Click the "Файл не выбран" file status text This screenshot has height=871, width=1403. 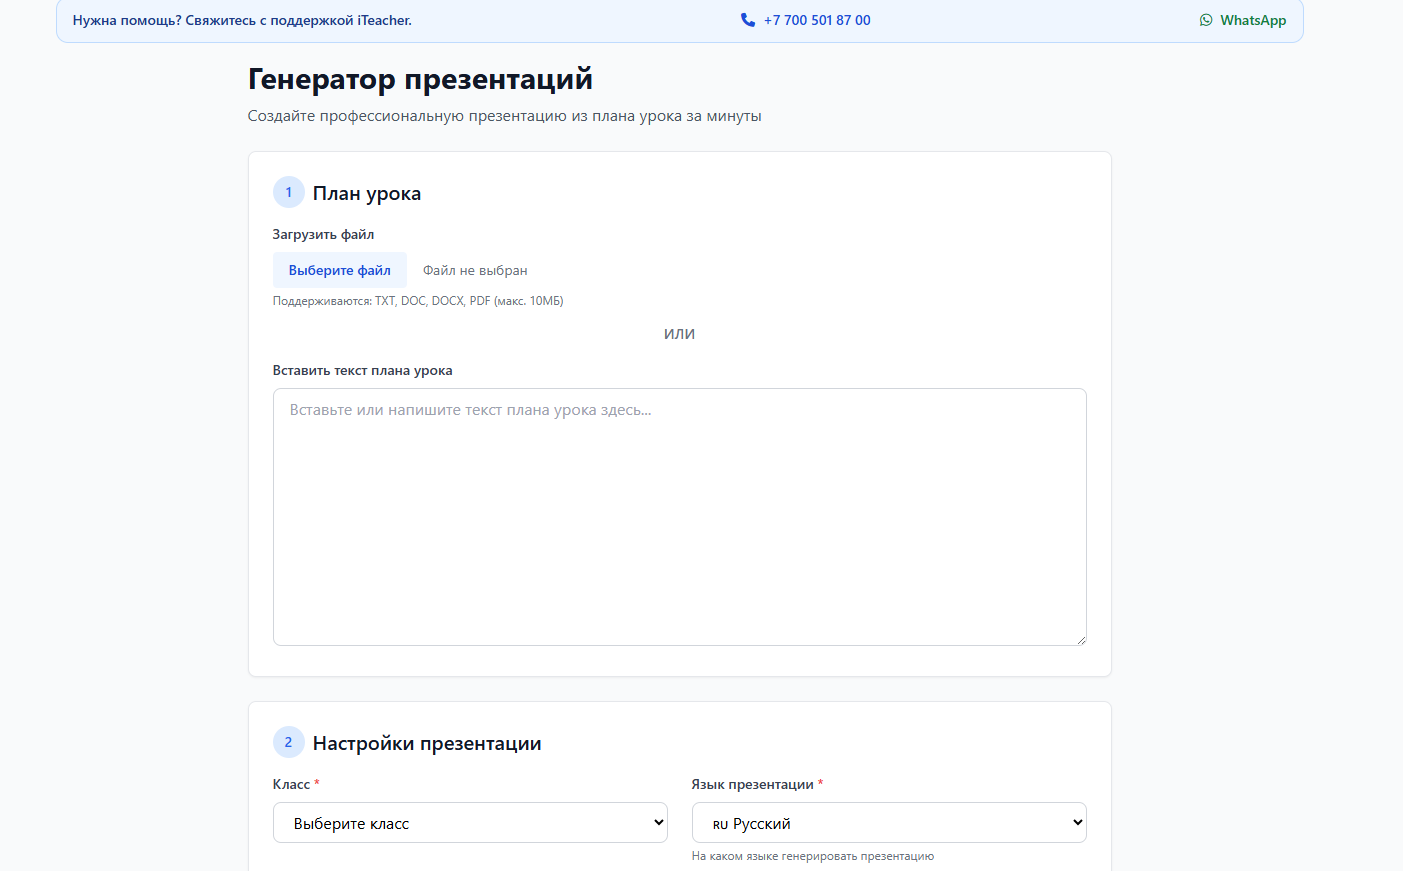475,270
